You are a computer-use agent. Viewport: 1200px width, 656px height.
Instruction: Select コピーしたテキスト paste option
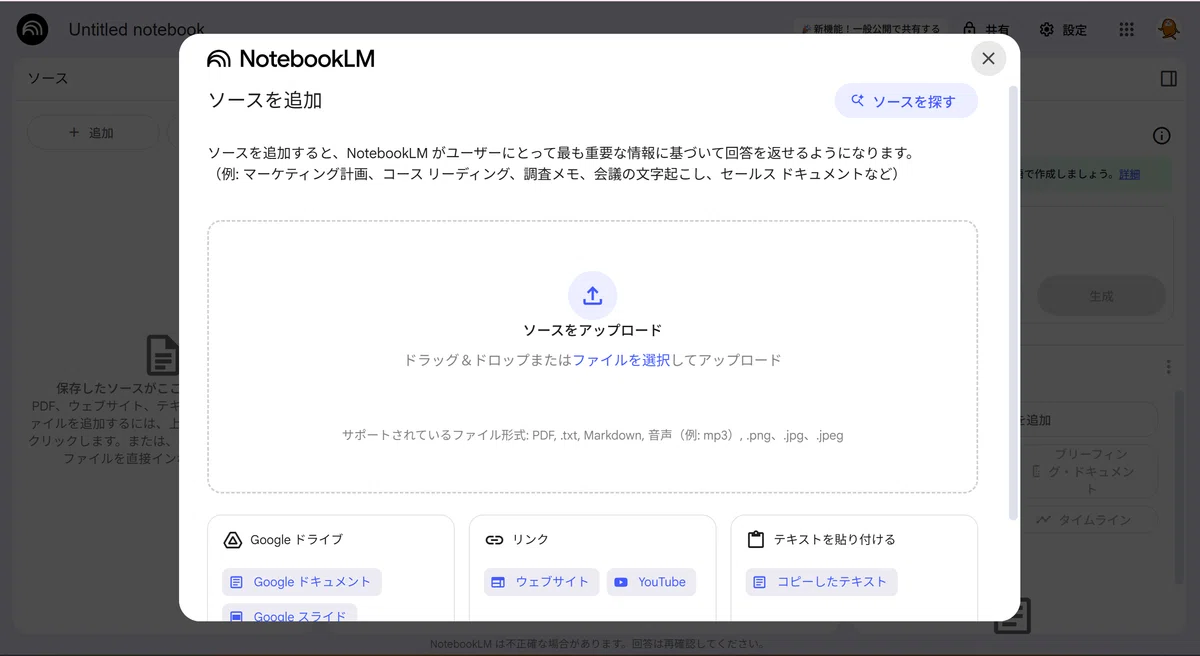[822, 582]
